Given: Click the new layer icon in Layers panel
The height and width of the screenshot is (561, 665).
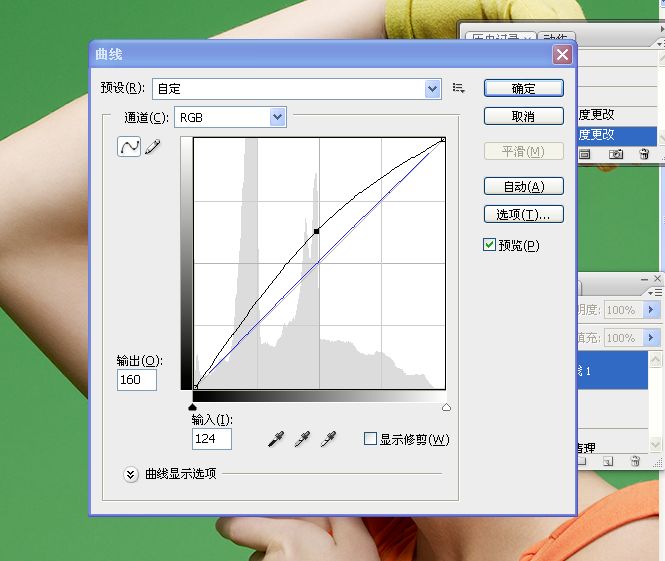Looking at the screenshot, I should (x=608, y=461).
